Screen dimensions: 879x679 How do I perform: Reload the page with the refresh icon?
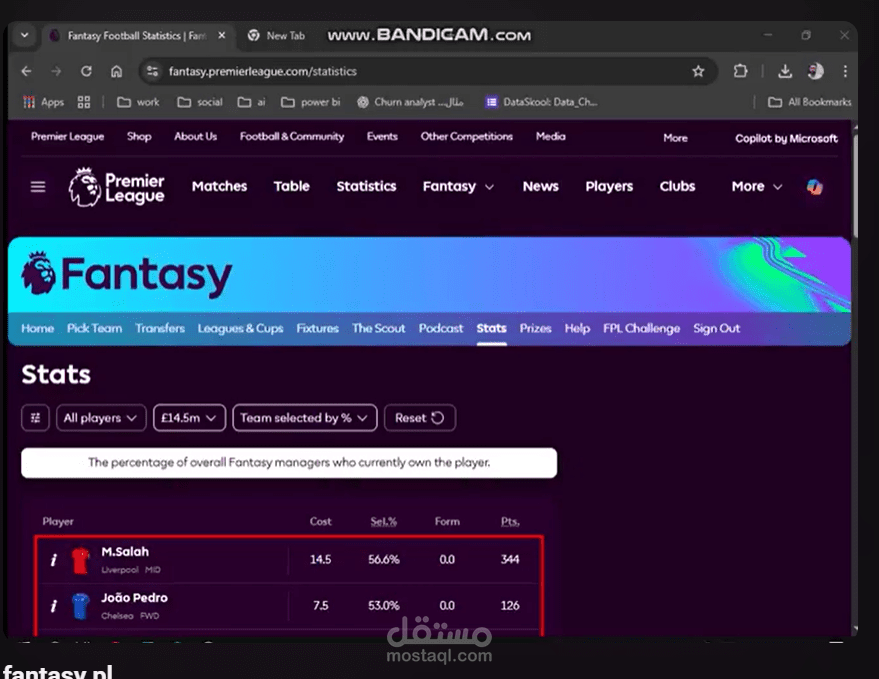pyautogui.click(x=86, y=71)
